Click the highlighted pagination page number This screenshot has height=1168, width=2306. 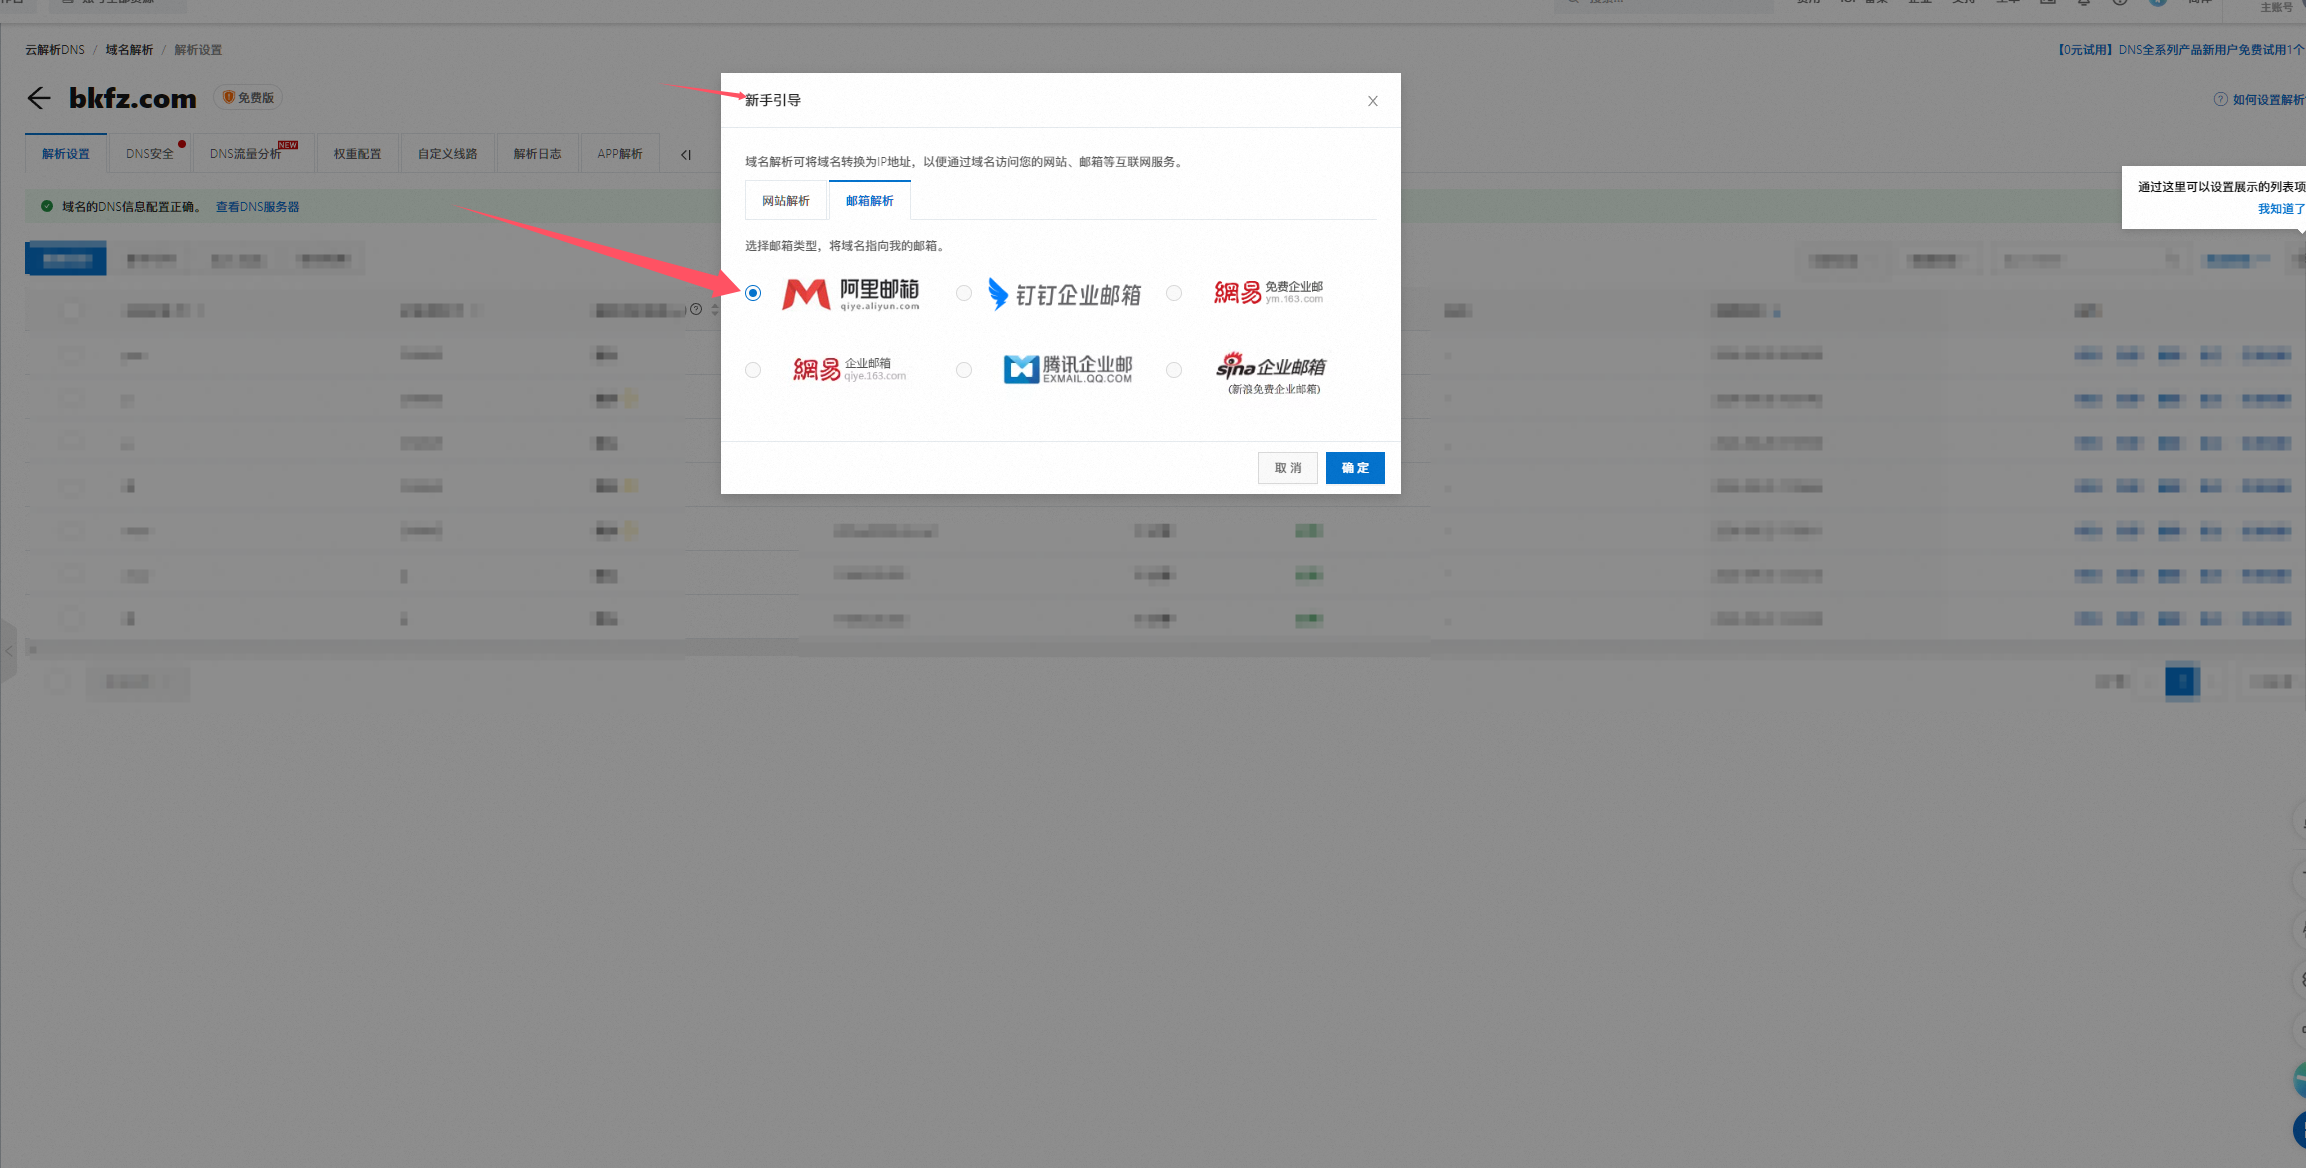pos(2182,681)
